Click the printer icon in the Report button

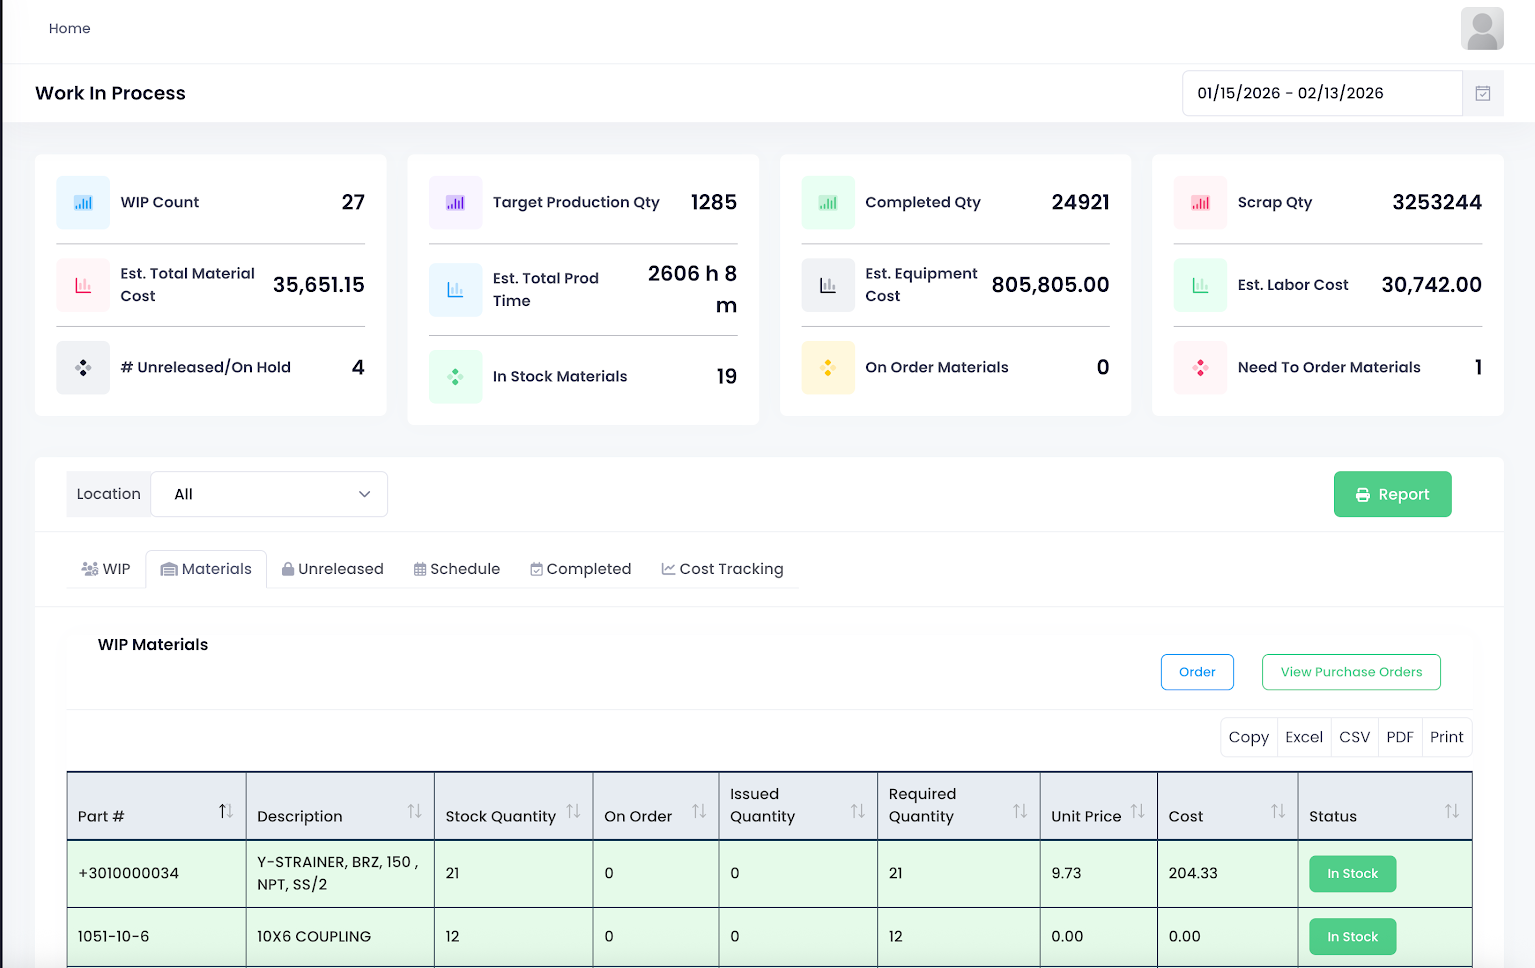1363,494
